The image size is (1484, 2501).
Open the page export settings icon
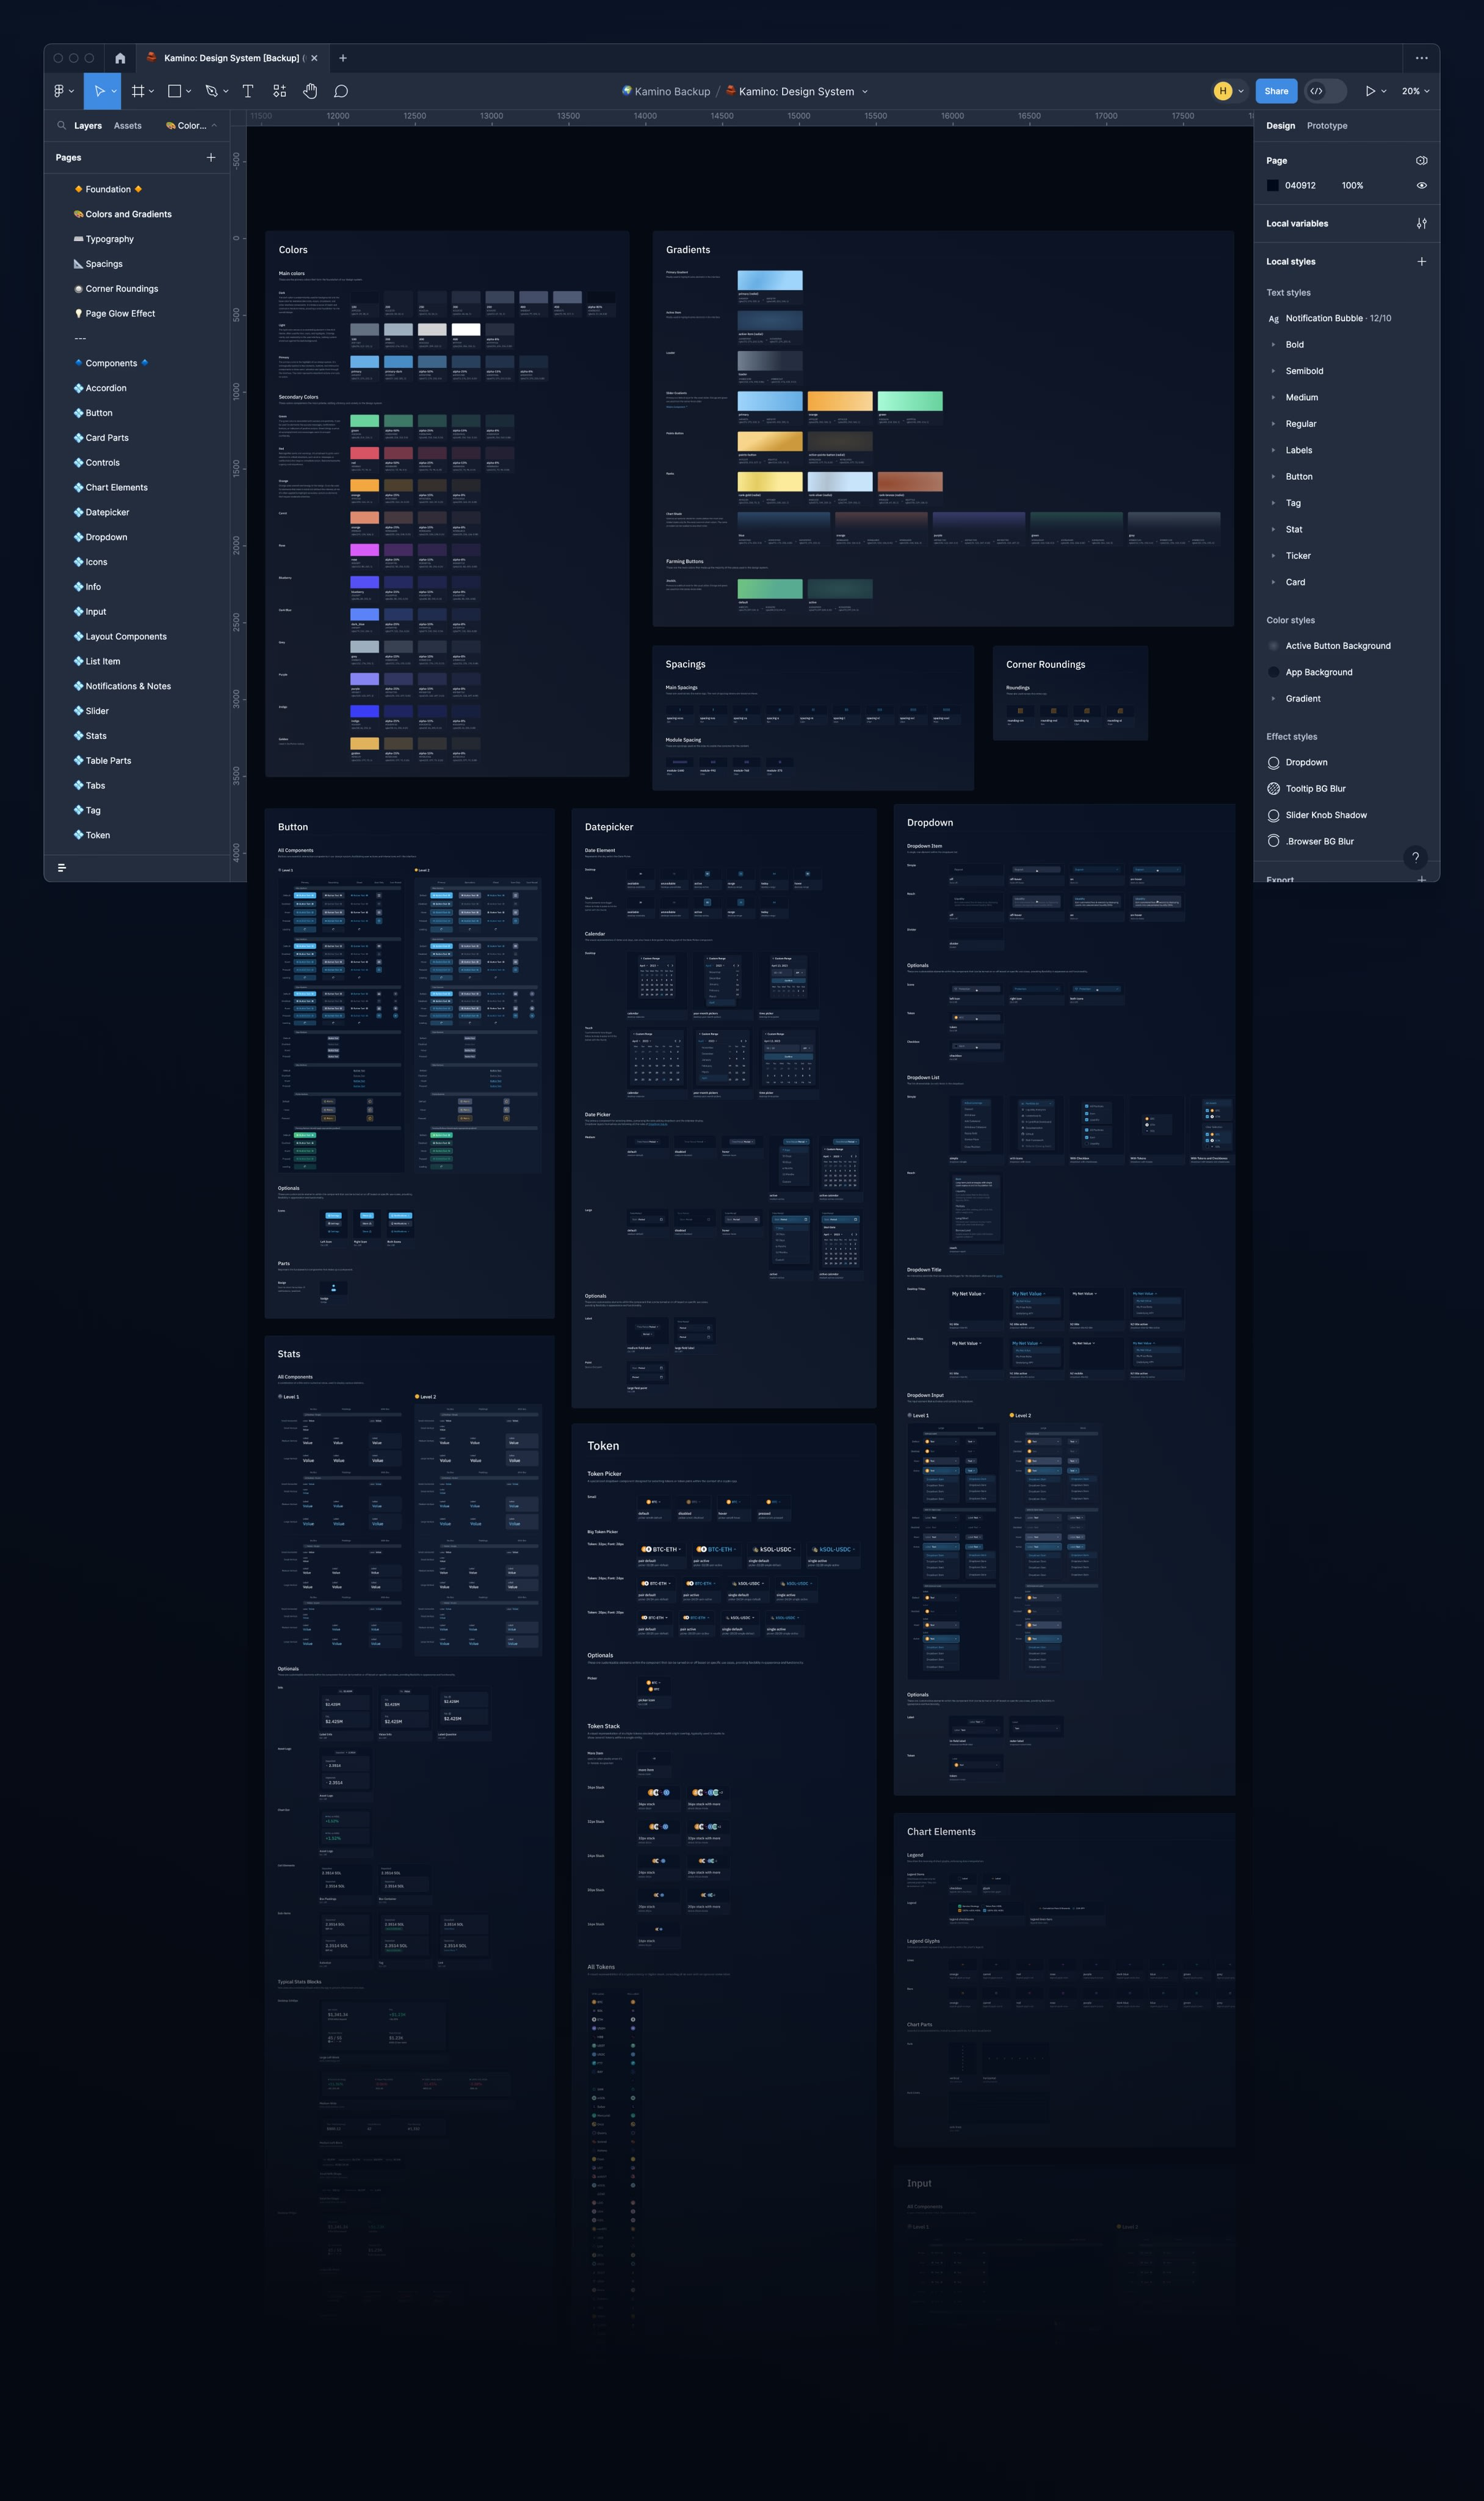coord(1422,160)
